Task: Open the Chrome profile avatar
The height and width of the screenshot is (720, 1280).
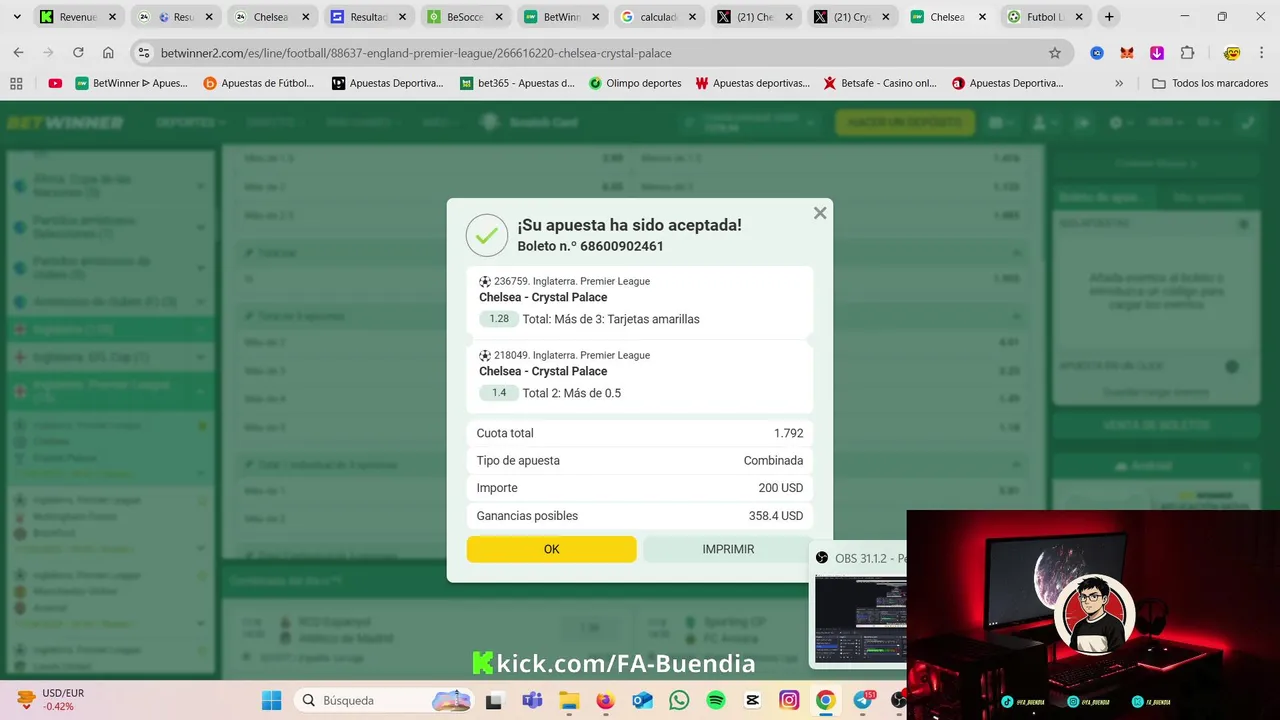Action: pyautogui.click(x=1232, y=53)
